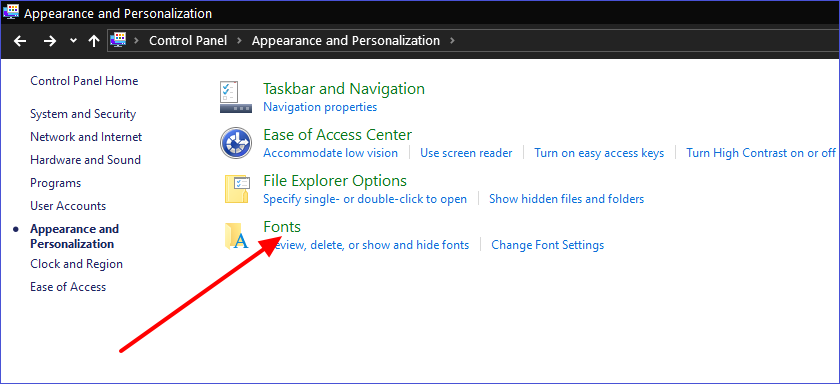Click the Ease of Access Center icon
The width and height of the screenshot is (840, 384).
[236, 143]
